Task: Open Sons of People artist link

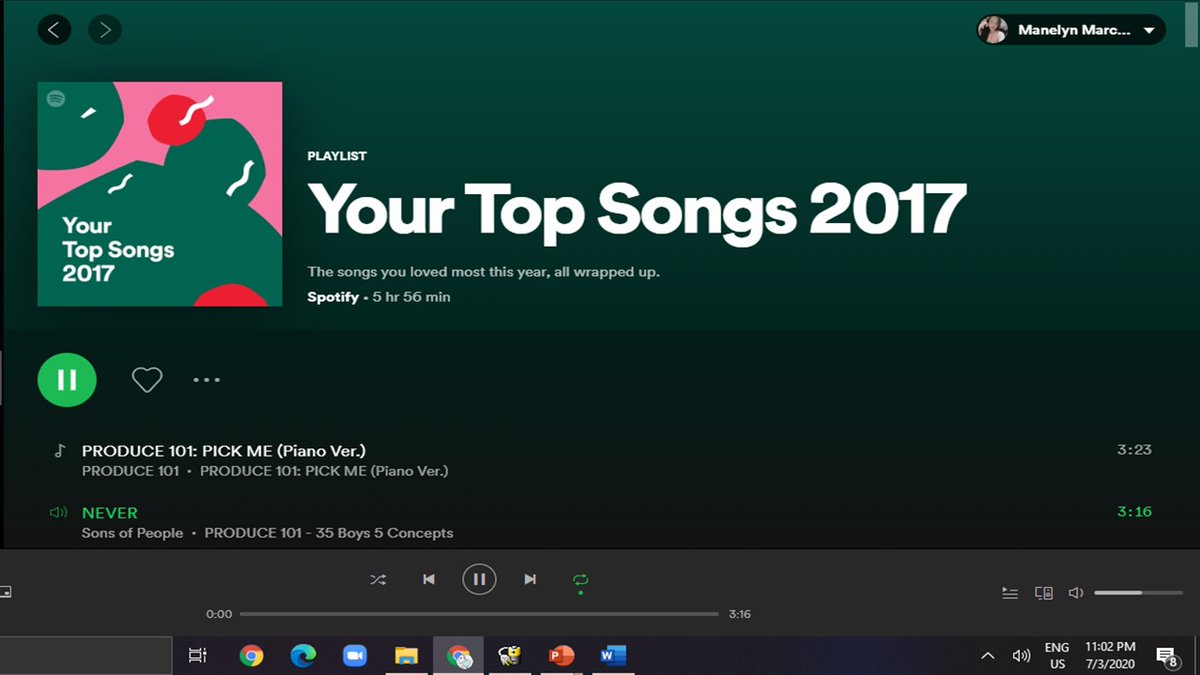Action: point(132,533)
